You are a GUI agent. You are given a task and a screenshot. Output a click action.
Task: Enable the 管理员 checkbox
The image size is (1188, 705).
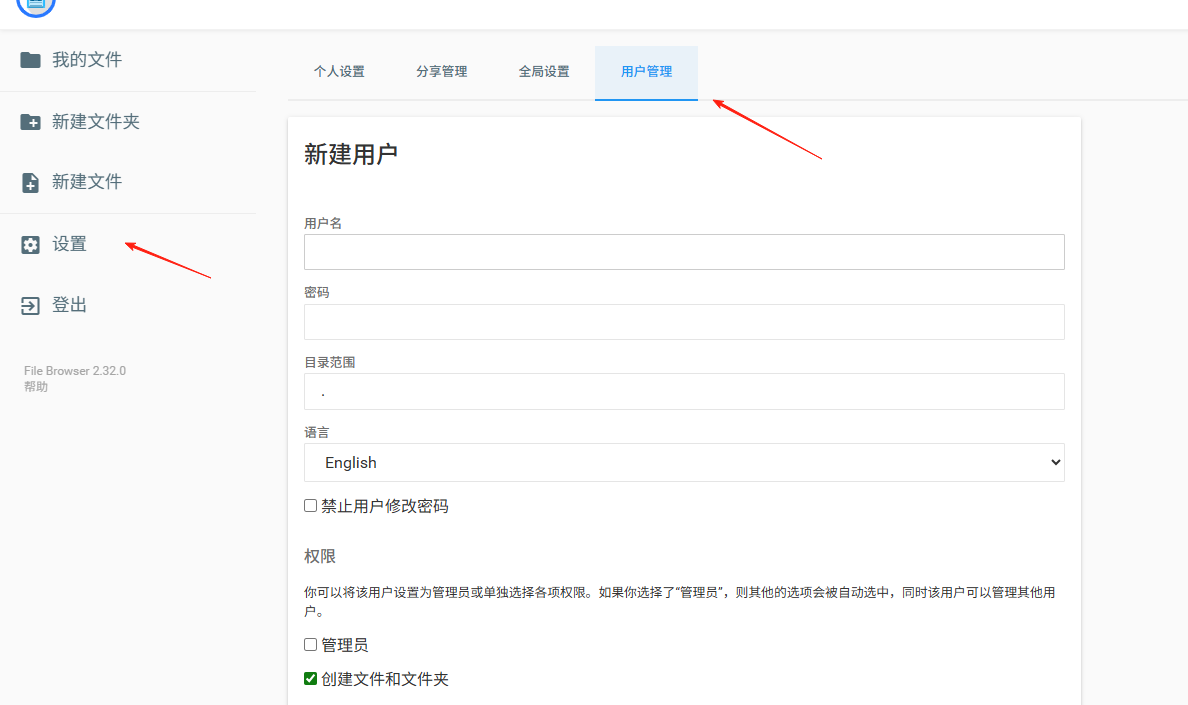311,644
